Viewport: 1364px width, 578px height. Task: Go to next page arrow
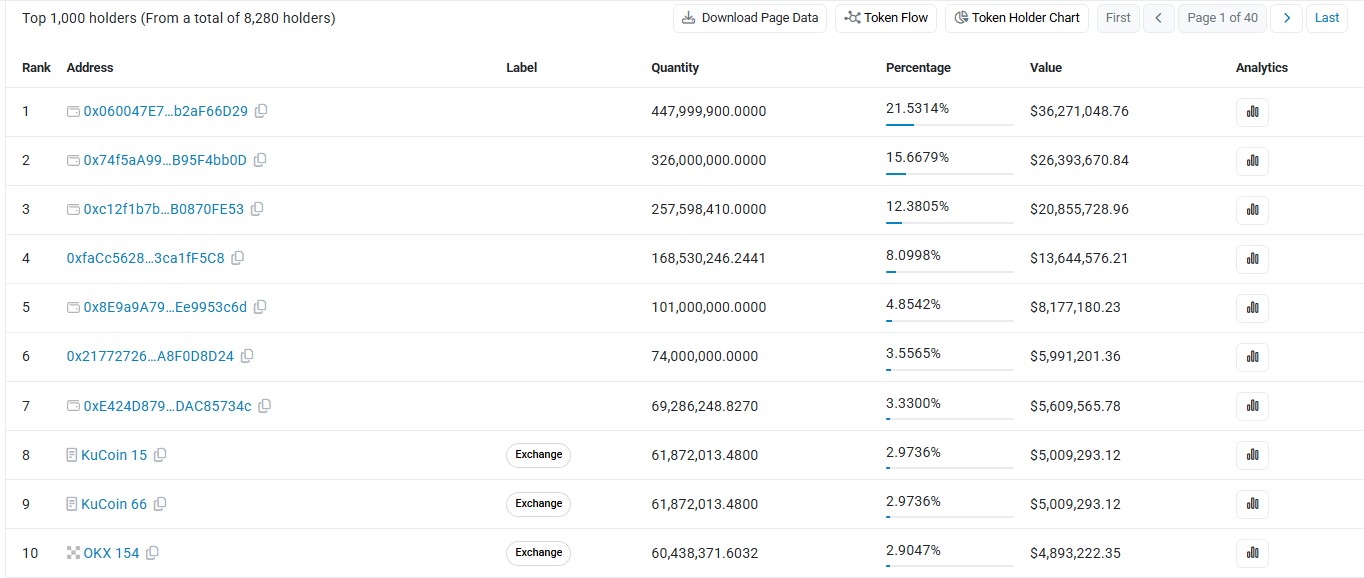tap(1287, 17)
